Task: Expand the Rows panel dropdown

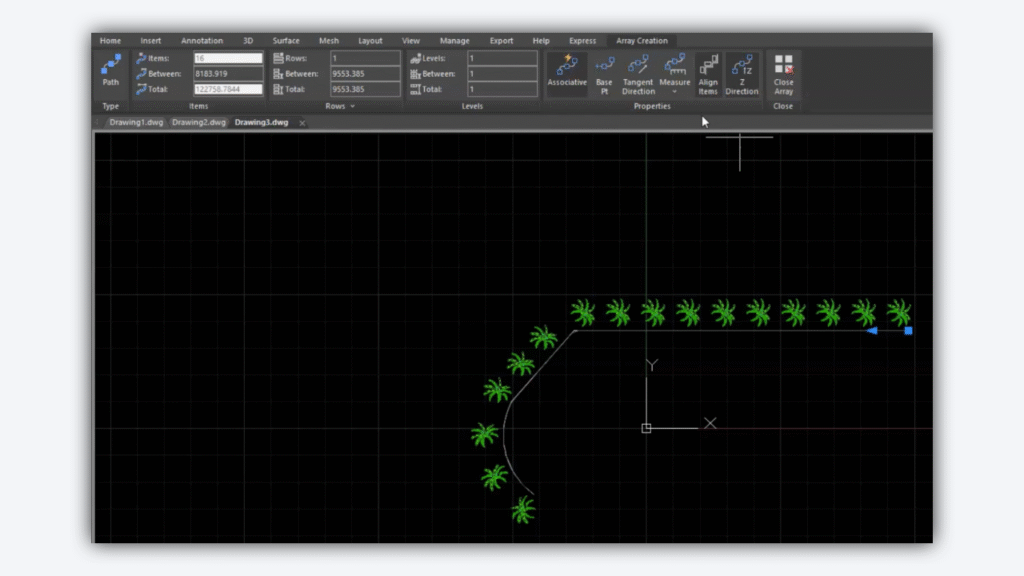Action: tap(352, 106)
